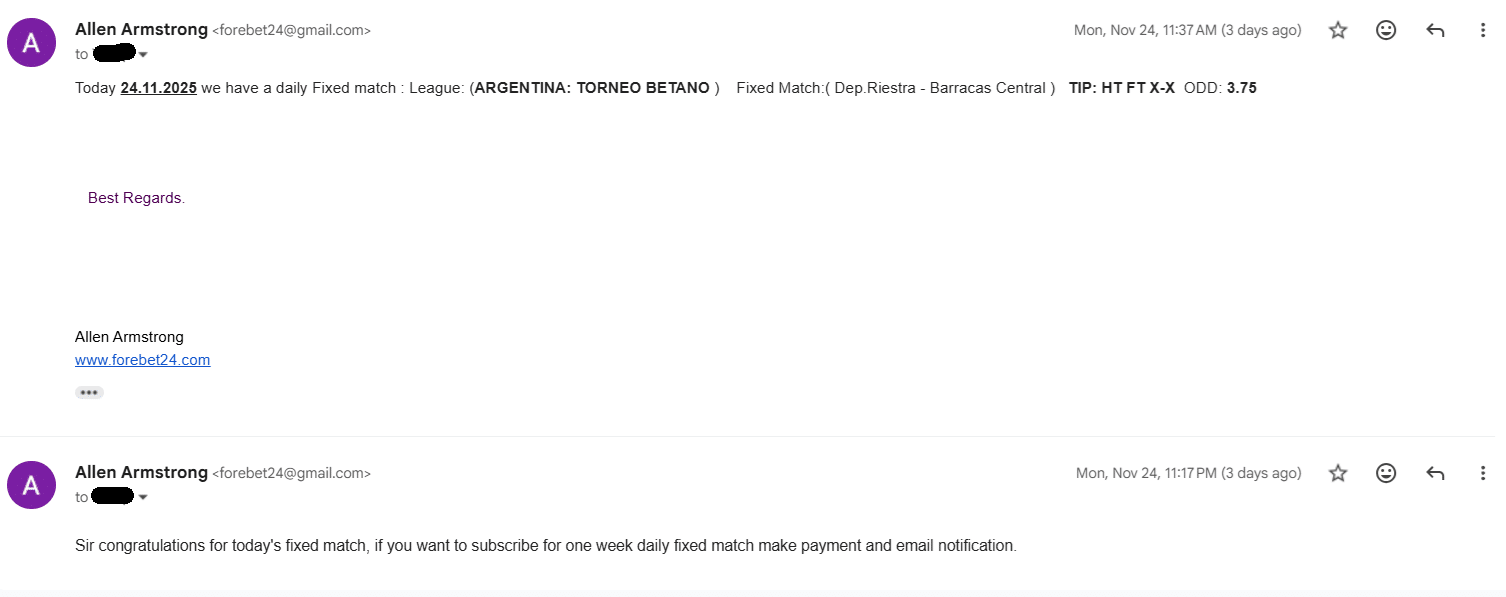This screenshot has width=1506, height=597.
Task: Open the www.forebet24.com link
Action: click(142, 360)
